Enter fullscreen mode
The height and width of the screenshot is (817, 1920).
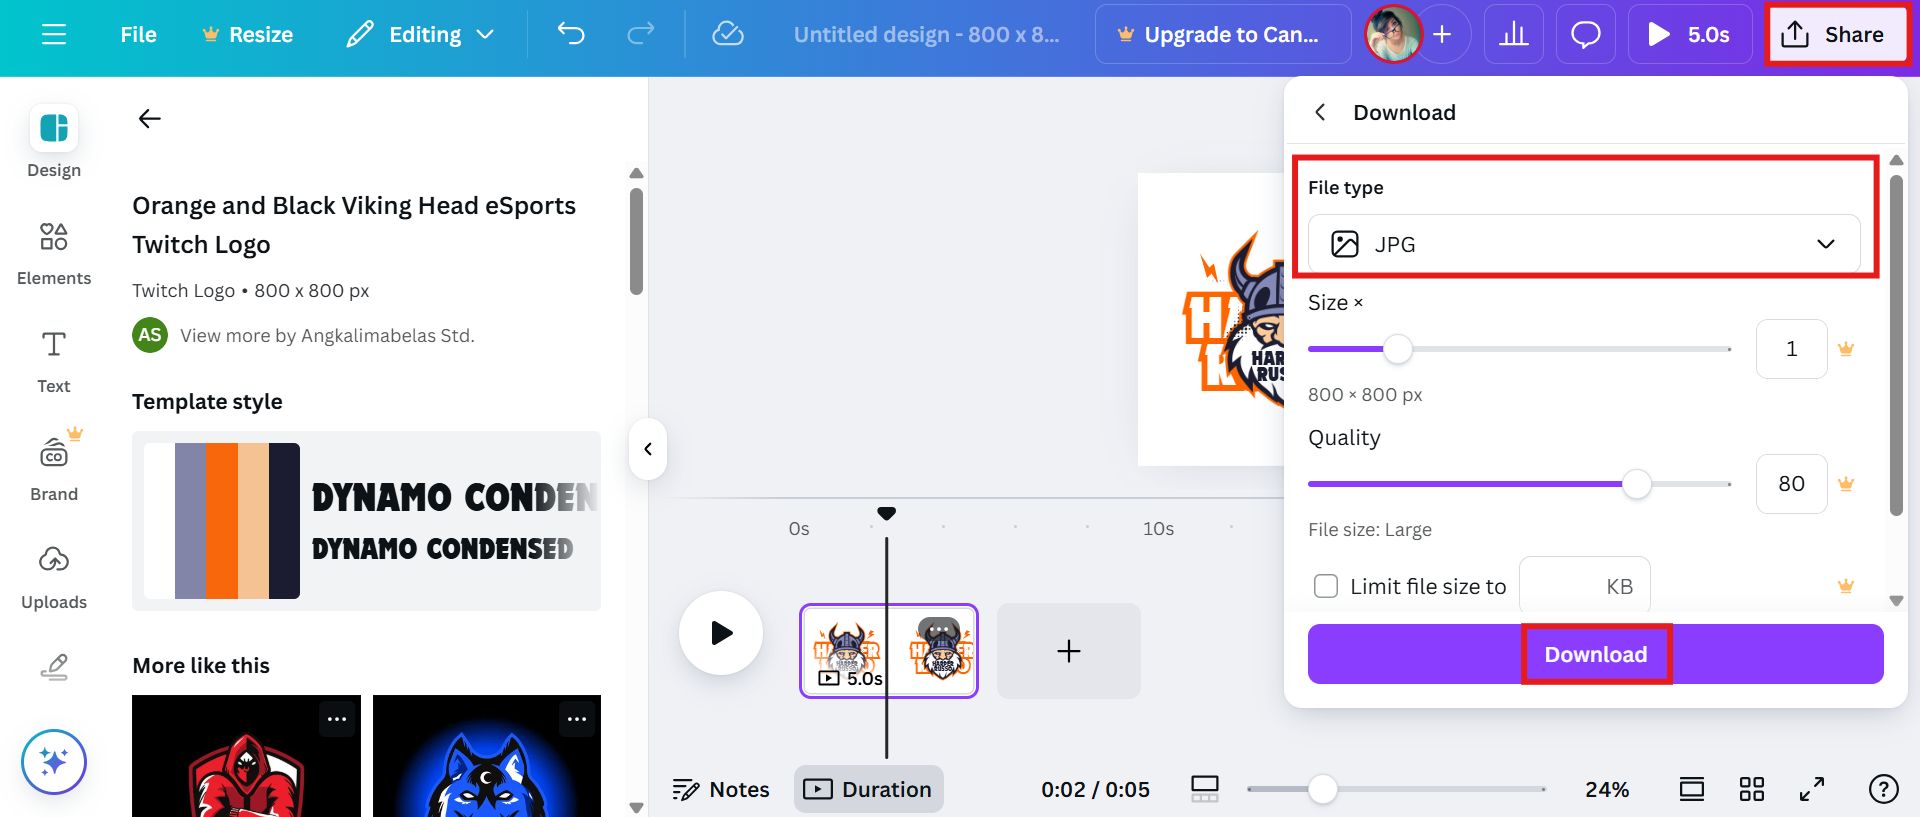1812,789
